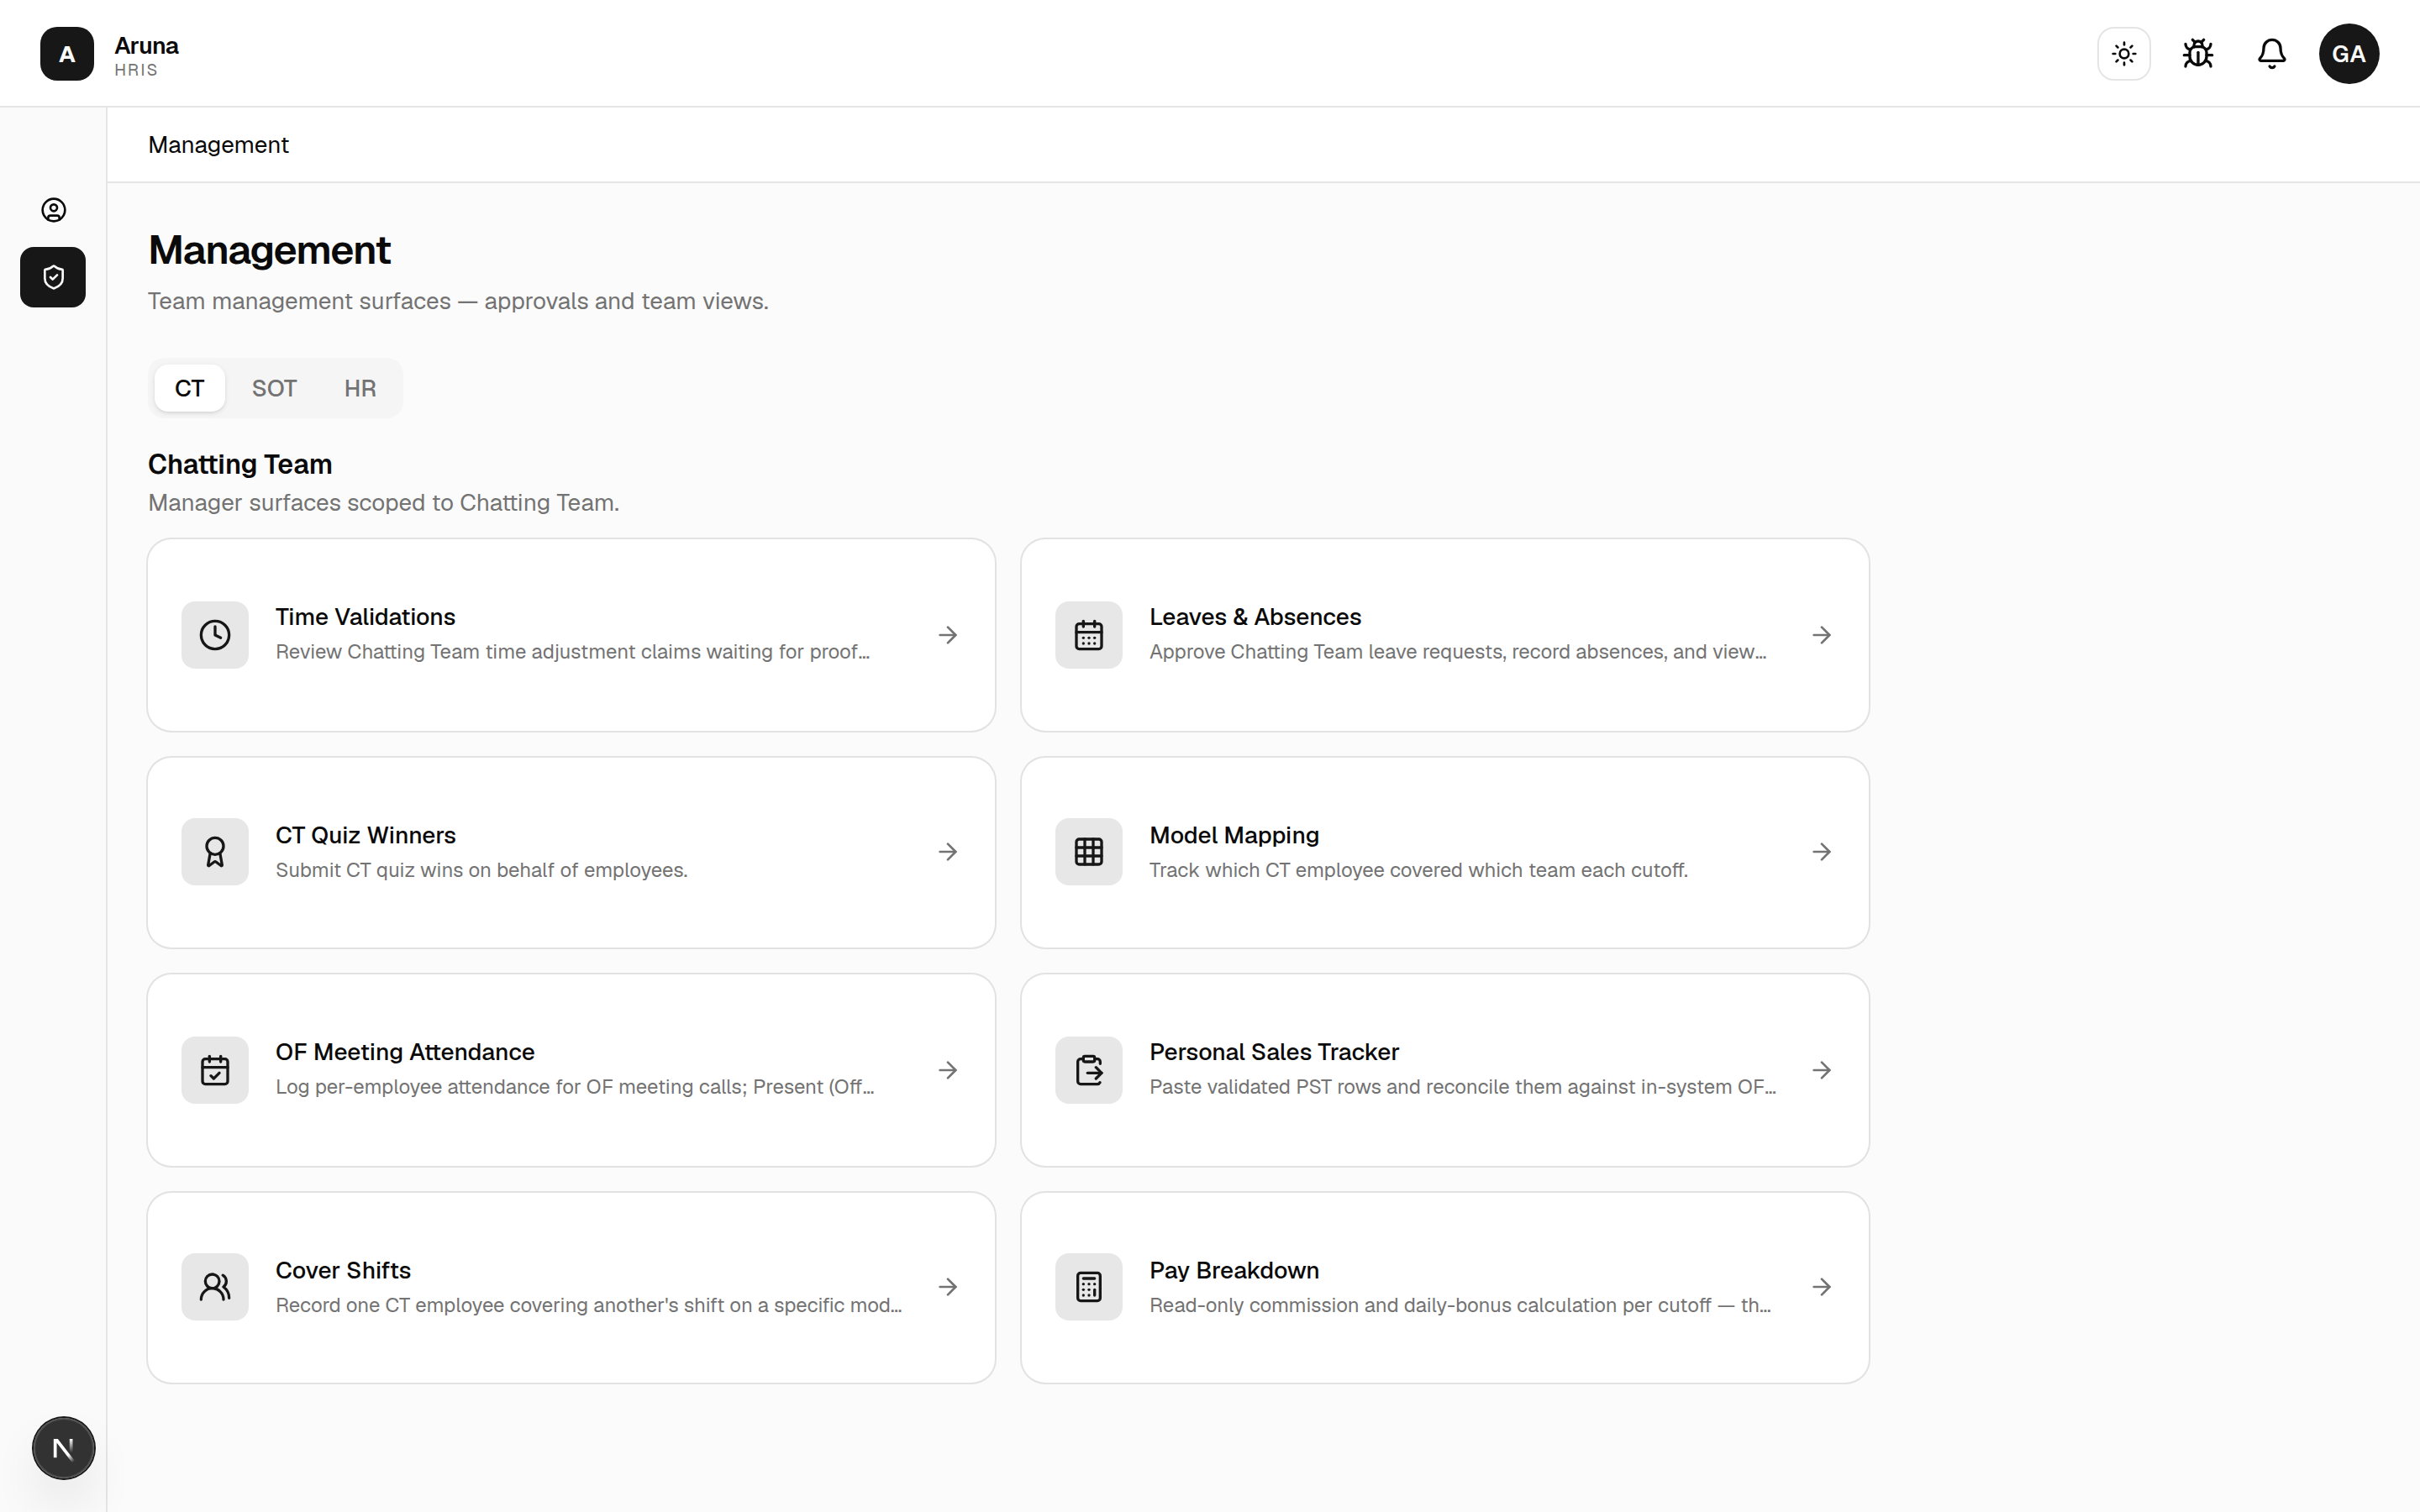Click the clock icon on Time Validations
Image resolution: width=2420 pixels, height=1512 pixels.
click(x=215, y=635)
